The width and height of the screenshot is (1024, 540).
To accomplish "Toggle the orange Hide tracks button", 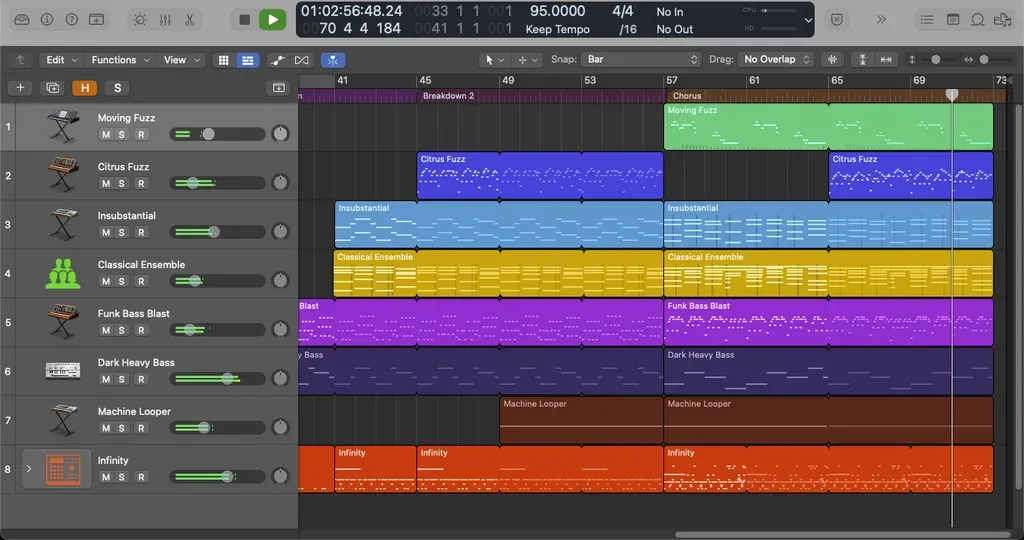I will click(x=85, y=87).
